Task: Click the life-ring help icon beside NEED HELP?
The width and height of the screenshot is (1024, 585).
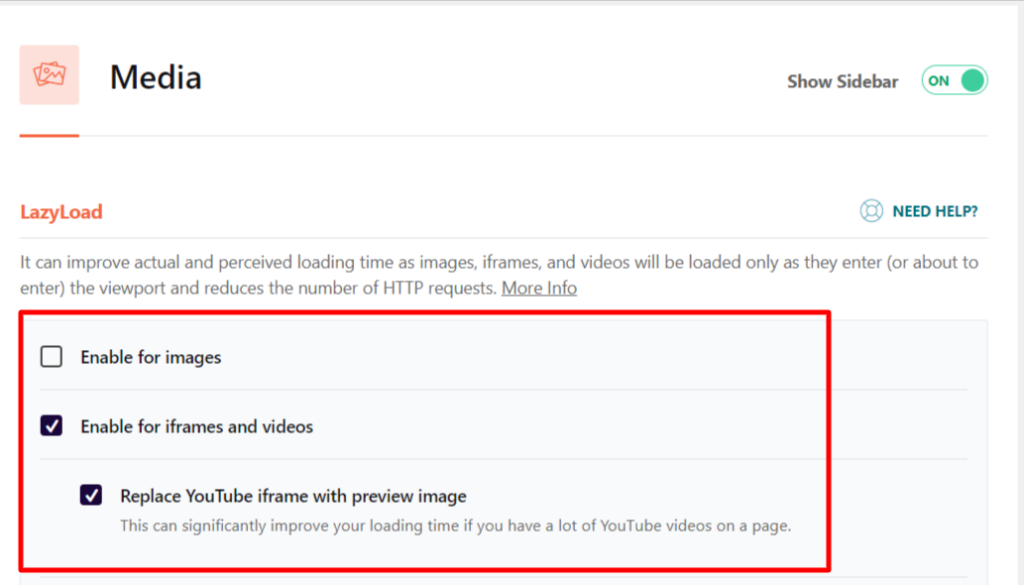Action: 869,211
